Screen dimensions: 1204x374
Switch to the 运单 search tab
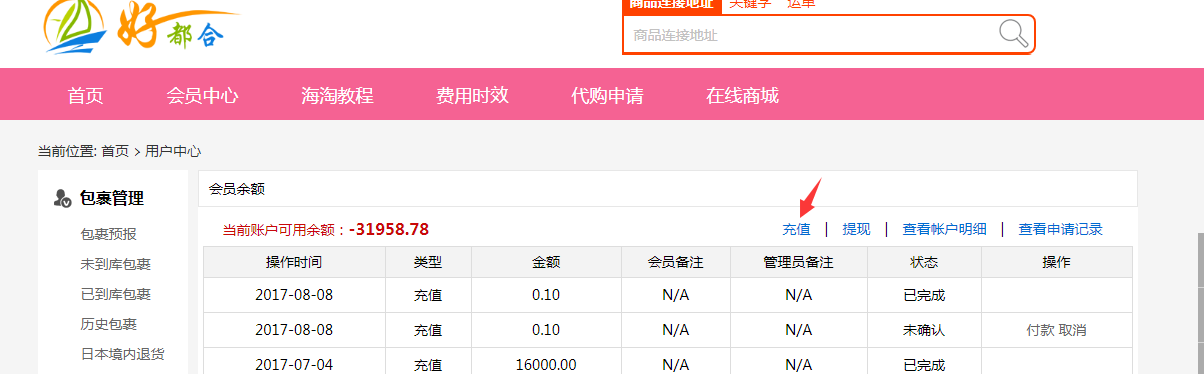[801, 4]
